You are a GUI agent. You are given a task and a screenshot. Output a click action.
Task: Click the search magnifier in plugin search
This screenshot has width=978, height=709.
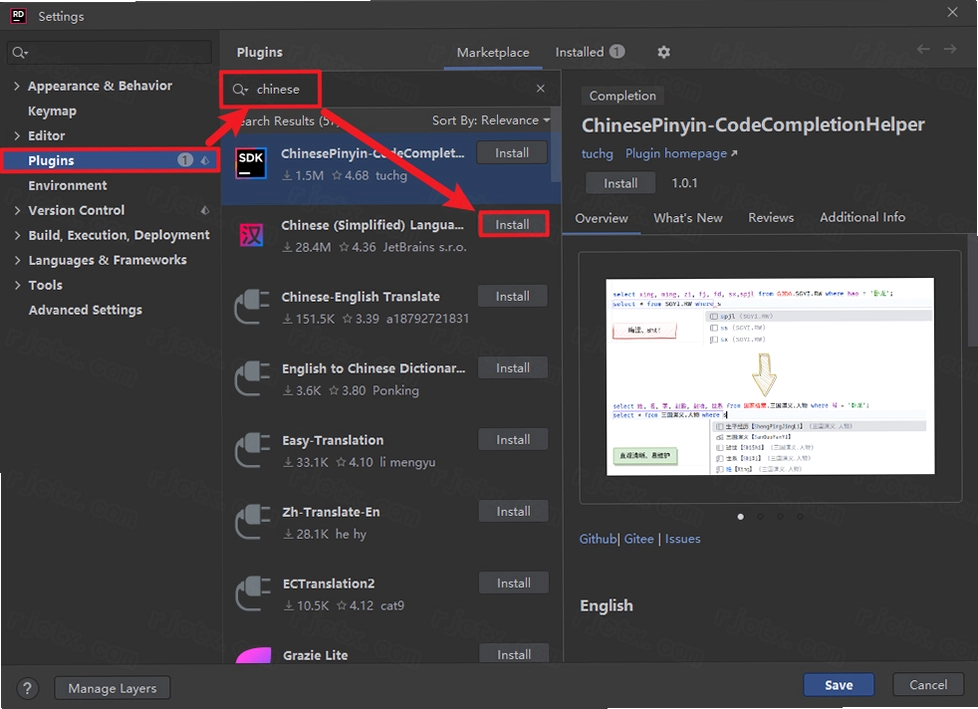tap(240, 89)
